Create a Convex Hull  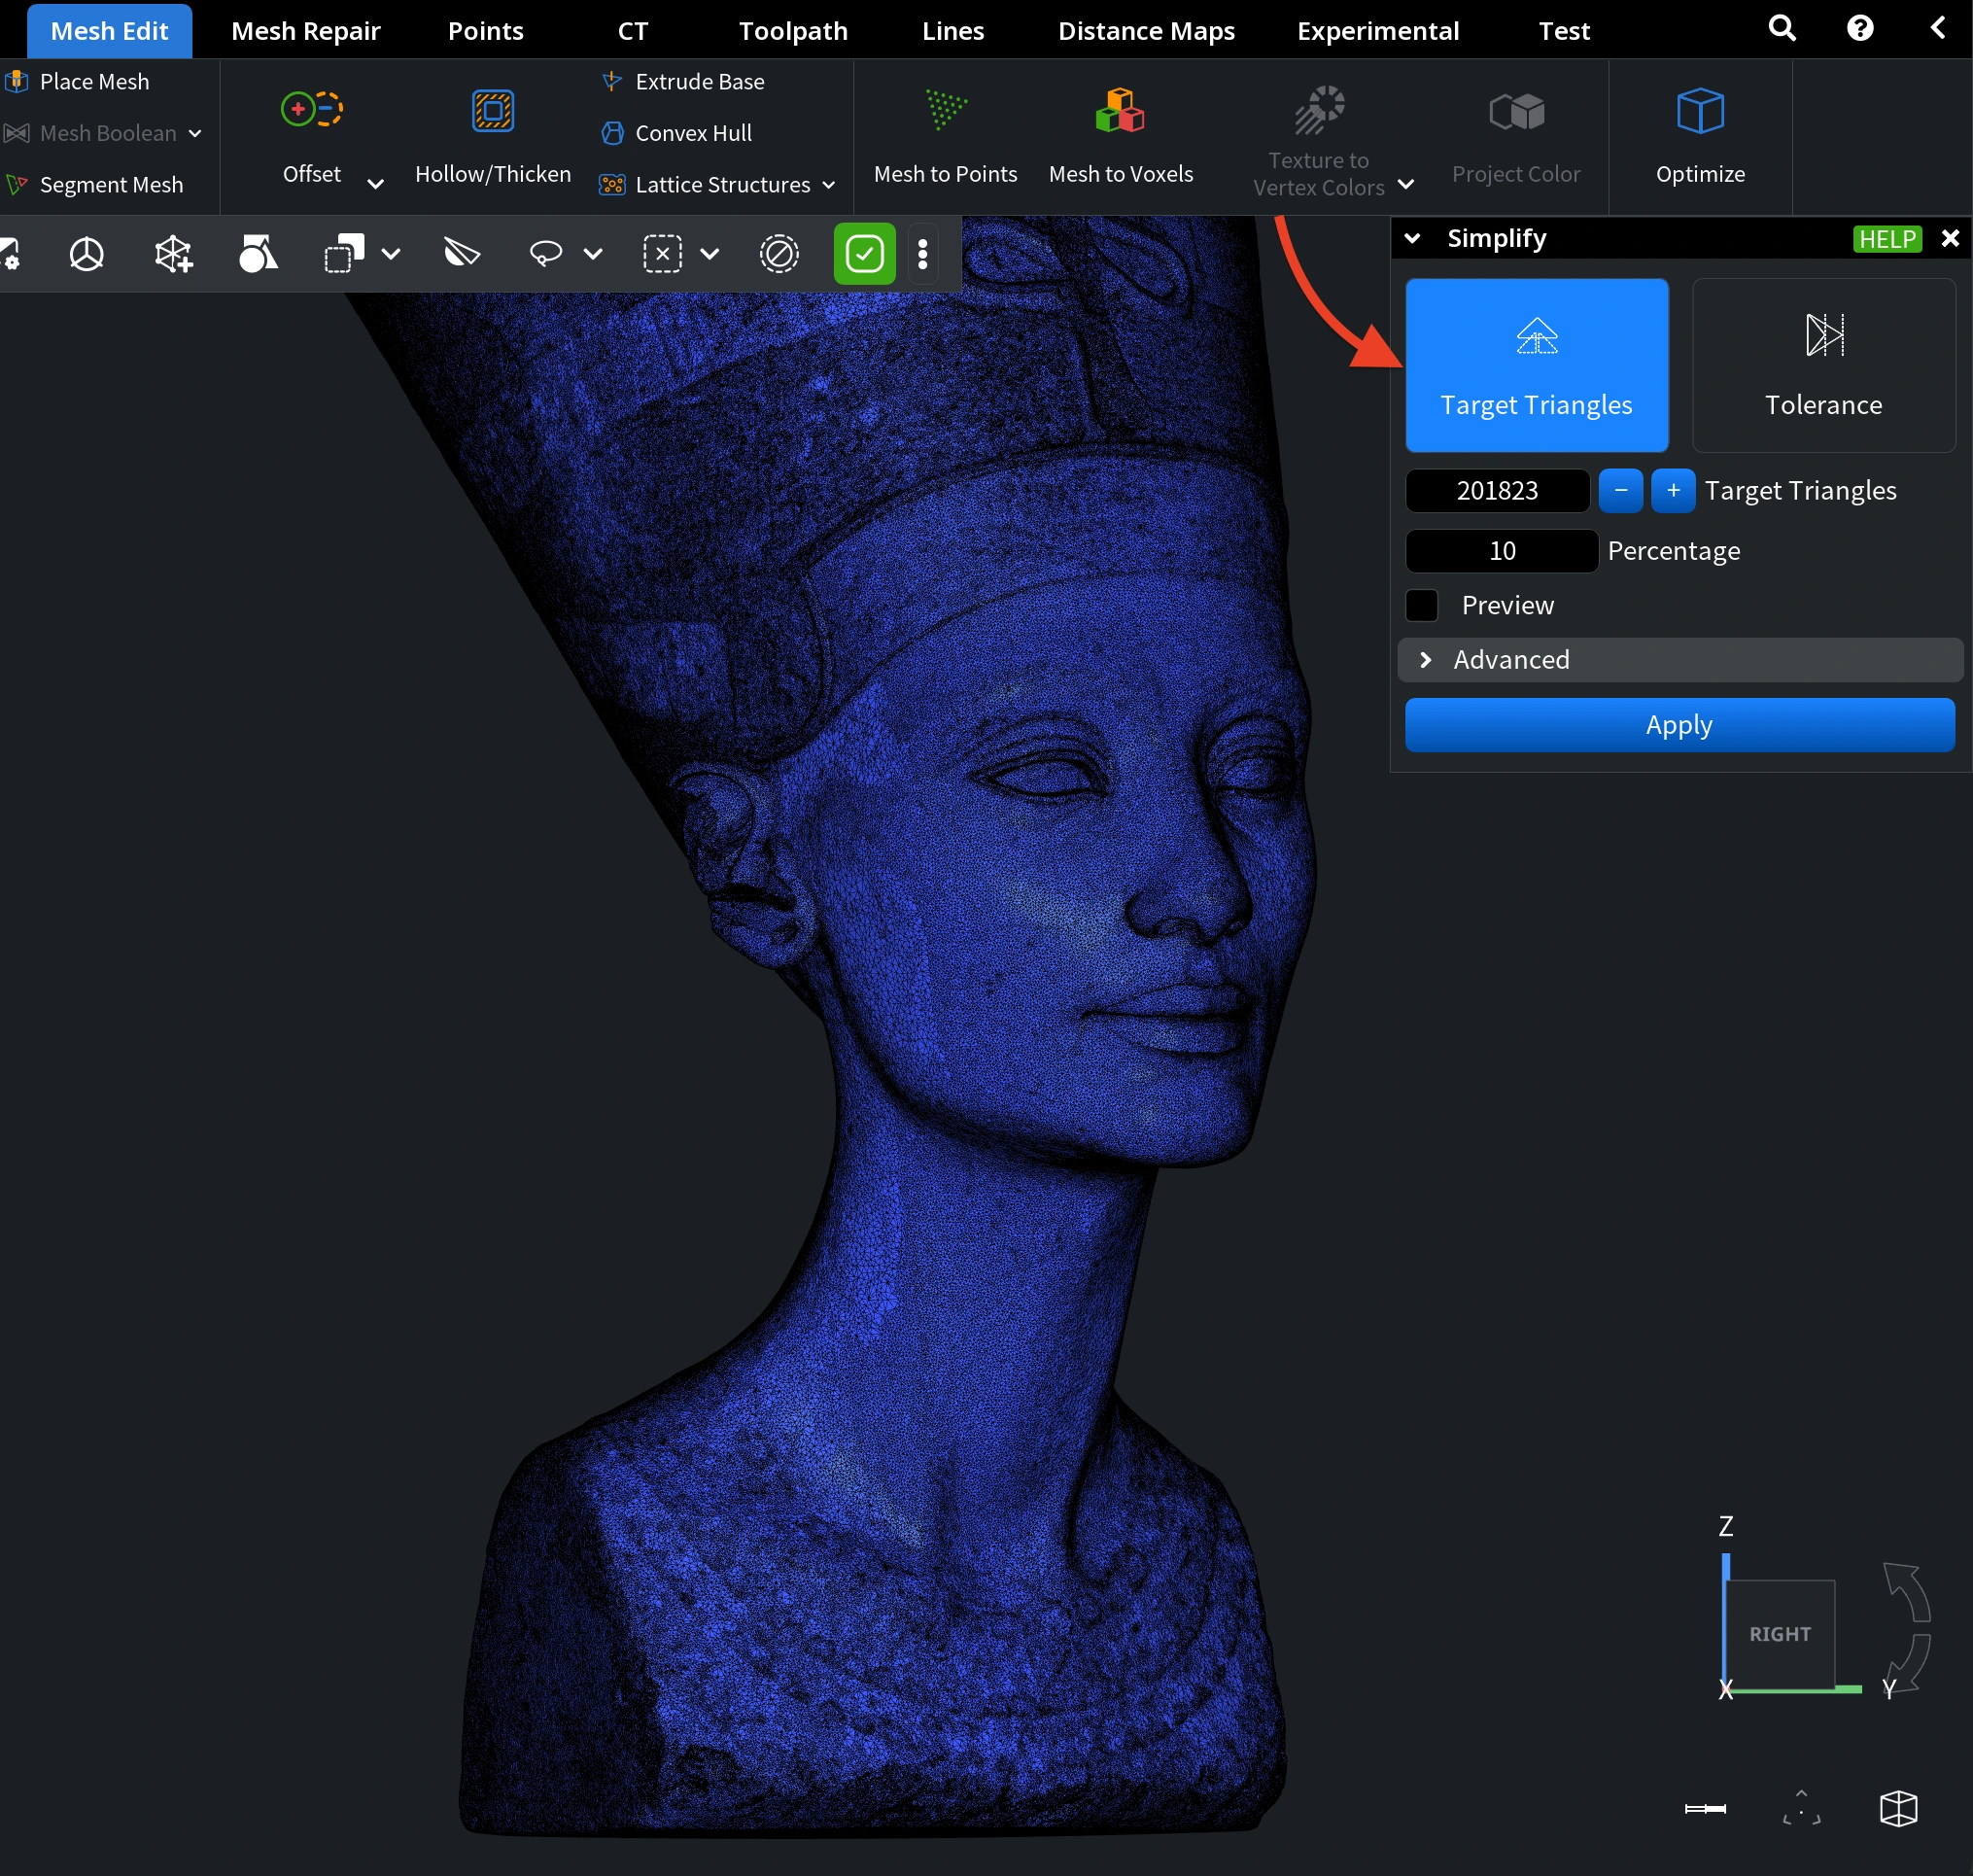(x=676, y=133)
